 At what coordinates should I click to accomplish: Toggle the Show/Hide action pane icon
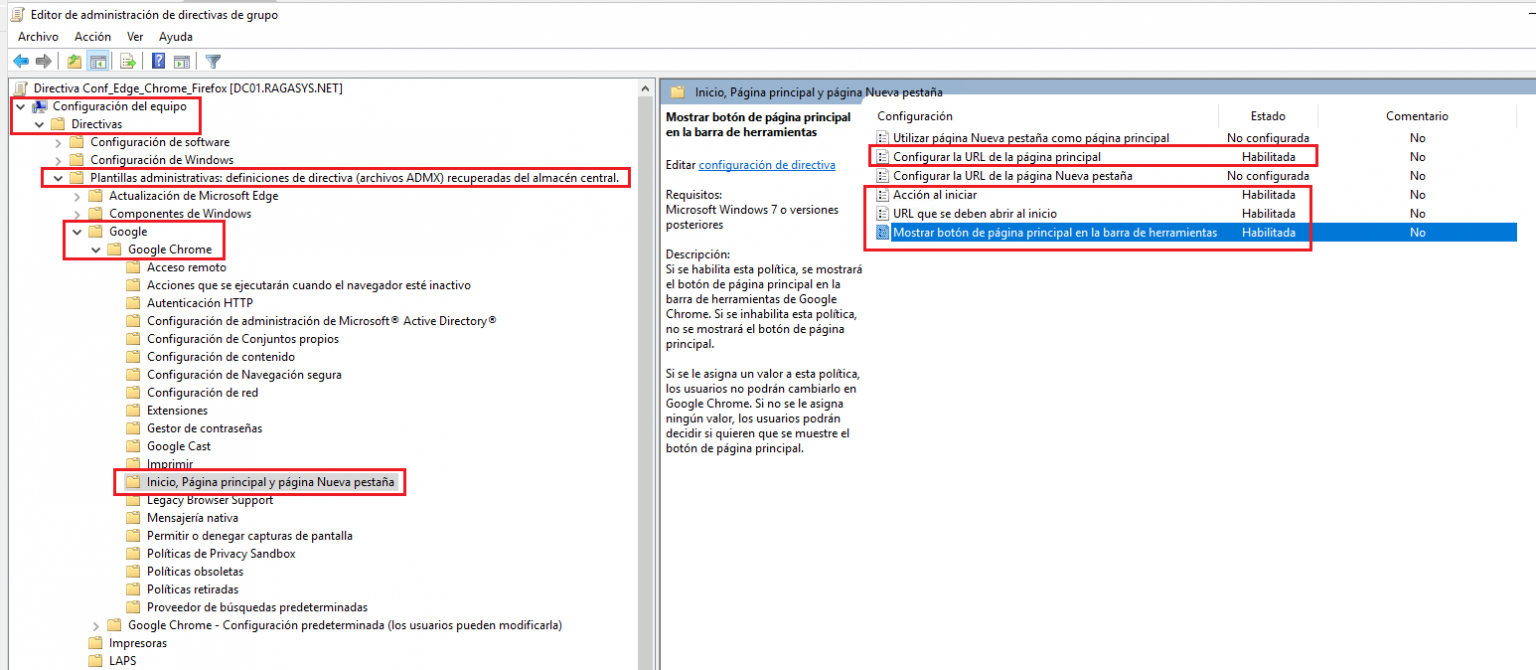tap(181, 60)
